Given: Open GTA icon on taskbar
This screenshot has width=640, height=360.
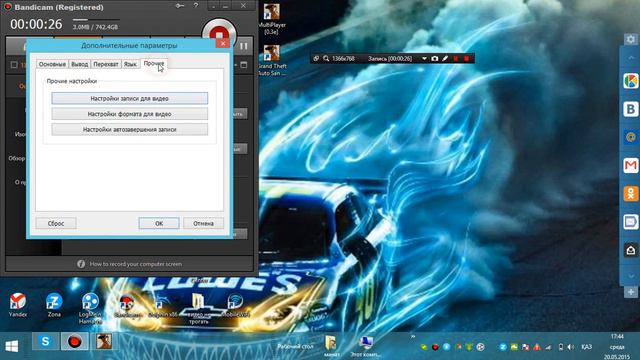Looking at the screenshot, I should 104,341.
